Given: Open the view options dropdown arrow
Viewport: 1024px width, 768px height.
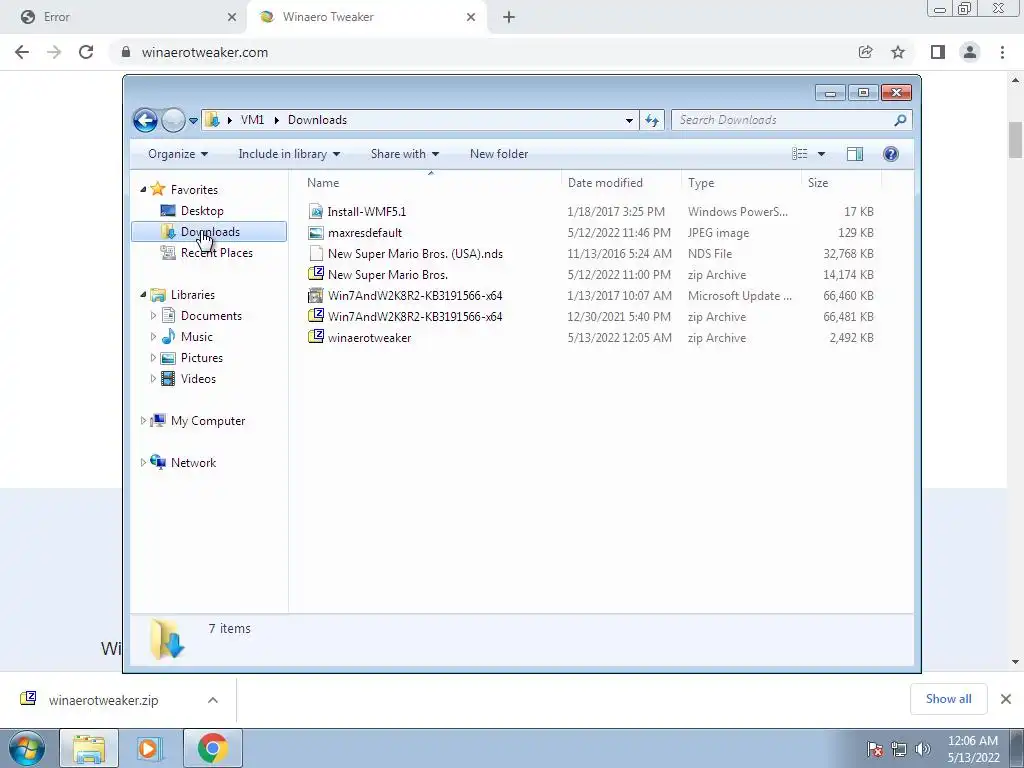Looking at the screenshot, I should coord(822,154).
